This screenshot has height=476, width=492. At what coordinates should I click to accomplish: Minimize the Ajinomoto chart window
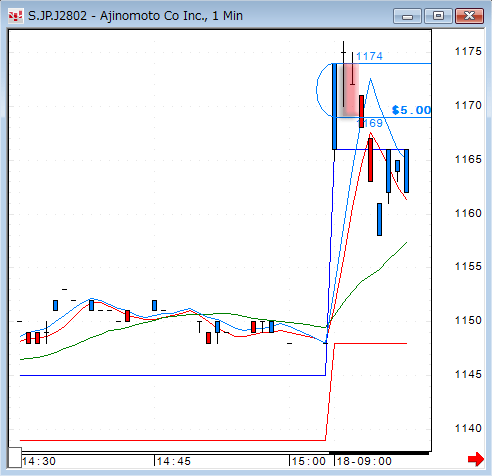(408, 16)
